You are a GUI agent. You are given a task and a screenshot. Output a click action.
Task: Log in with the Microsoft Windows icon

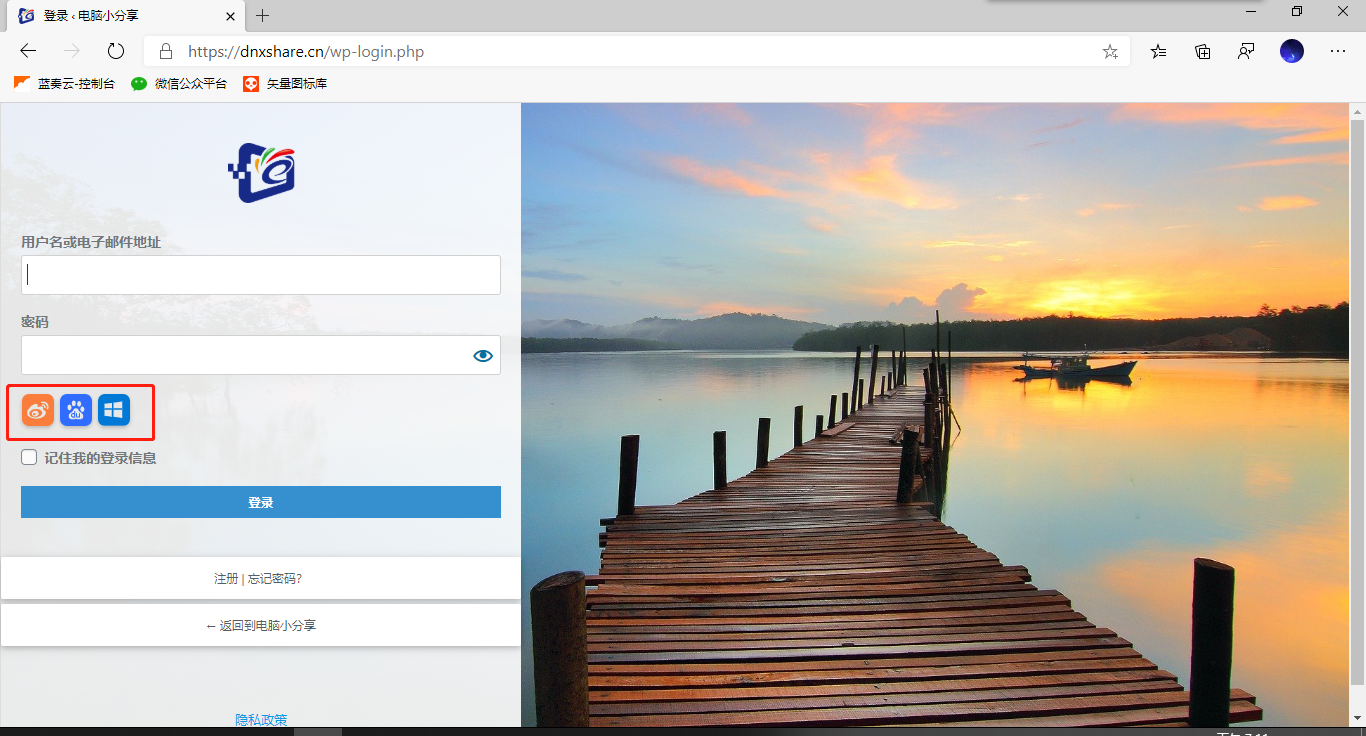click(114, 410)
